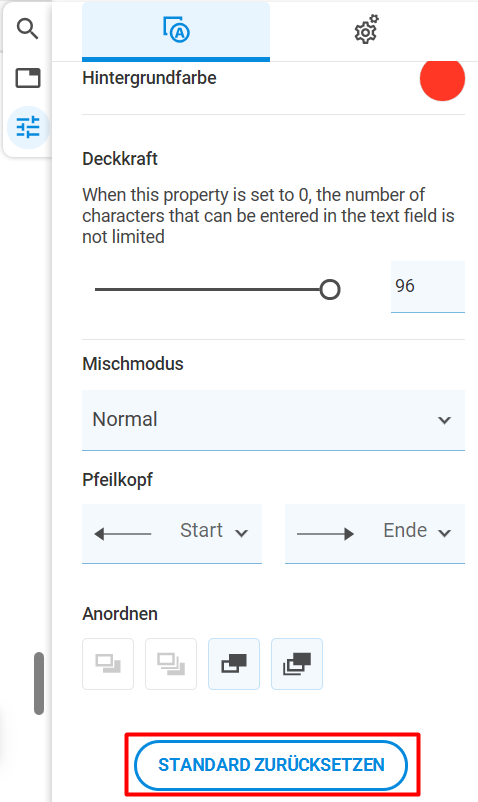Open the search panel via magnifier icon
Screen dimensions: 478x802
point(28,29)
